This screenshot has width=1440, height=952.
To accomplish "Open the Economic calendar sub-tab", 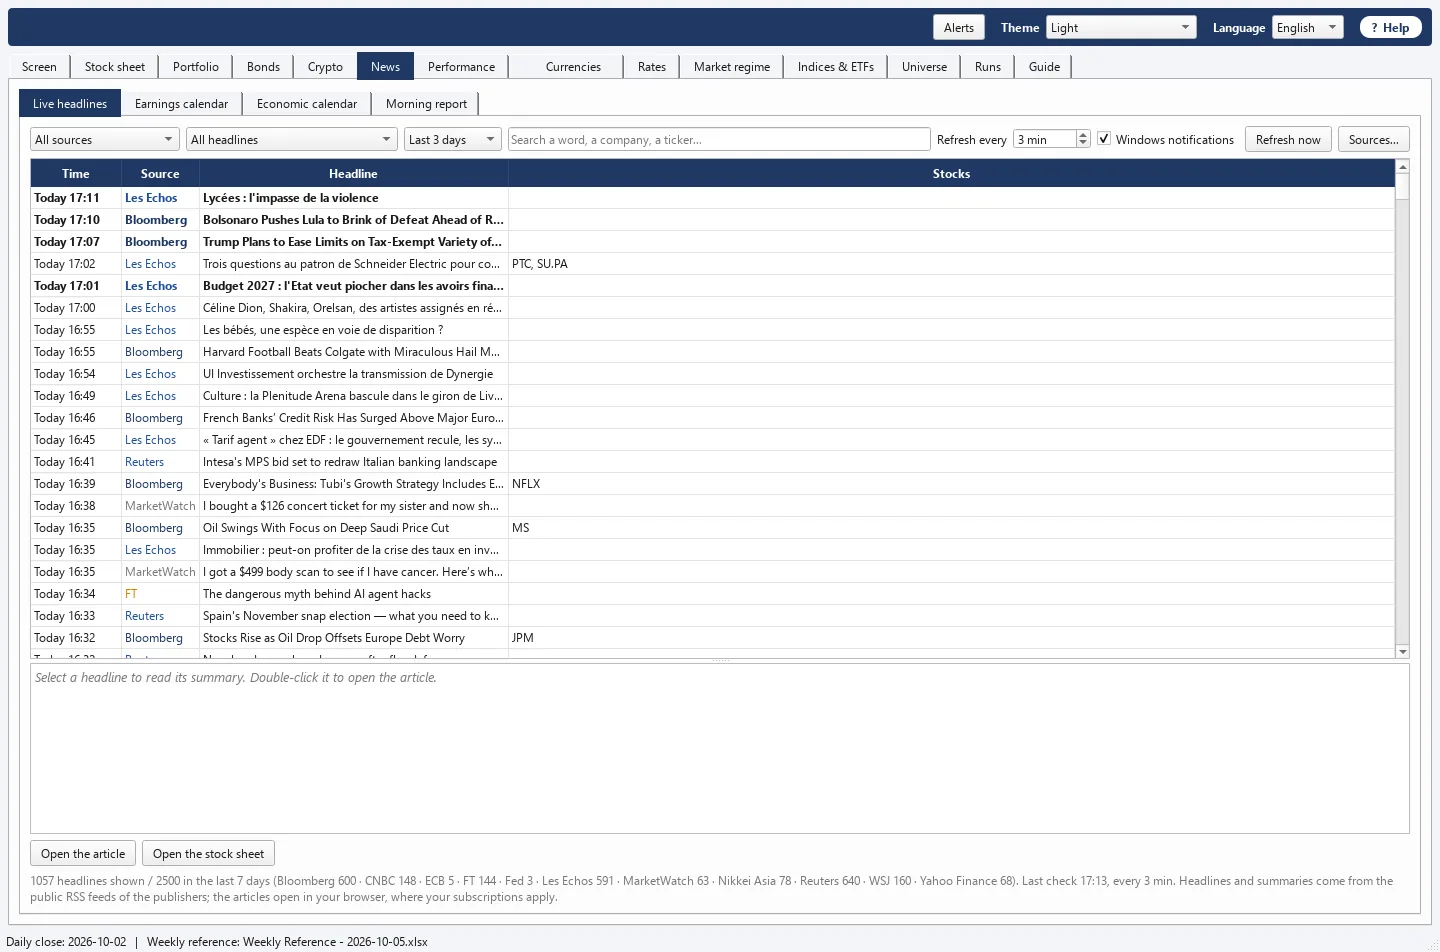I will click(307, 104).
